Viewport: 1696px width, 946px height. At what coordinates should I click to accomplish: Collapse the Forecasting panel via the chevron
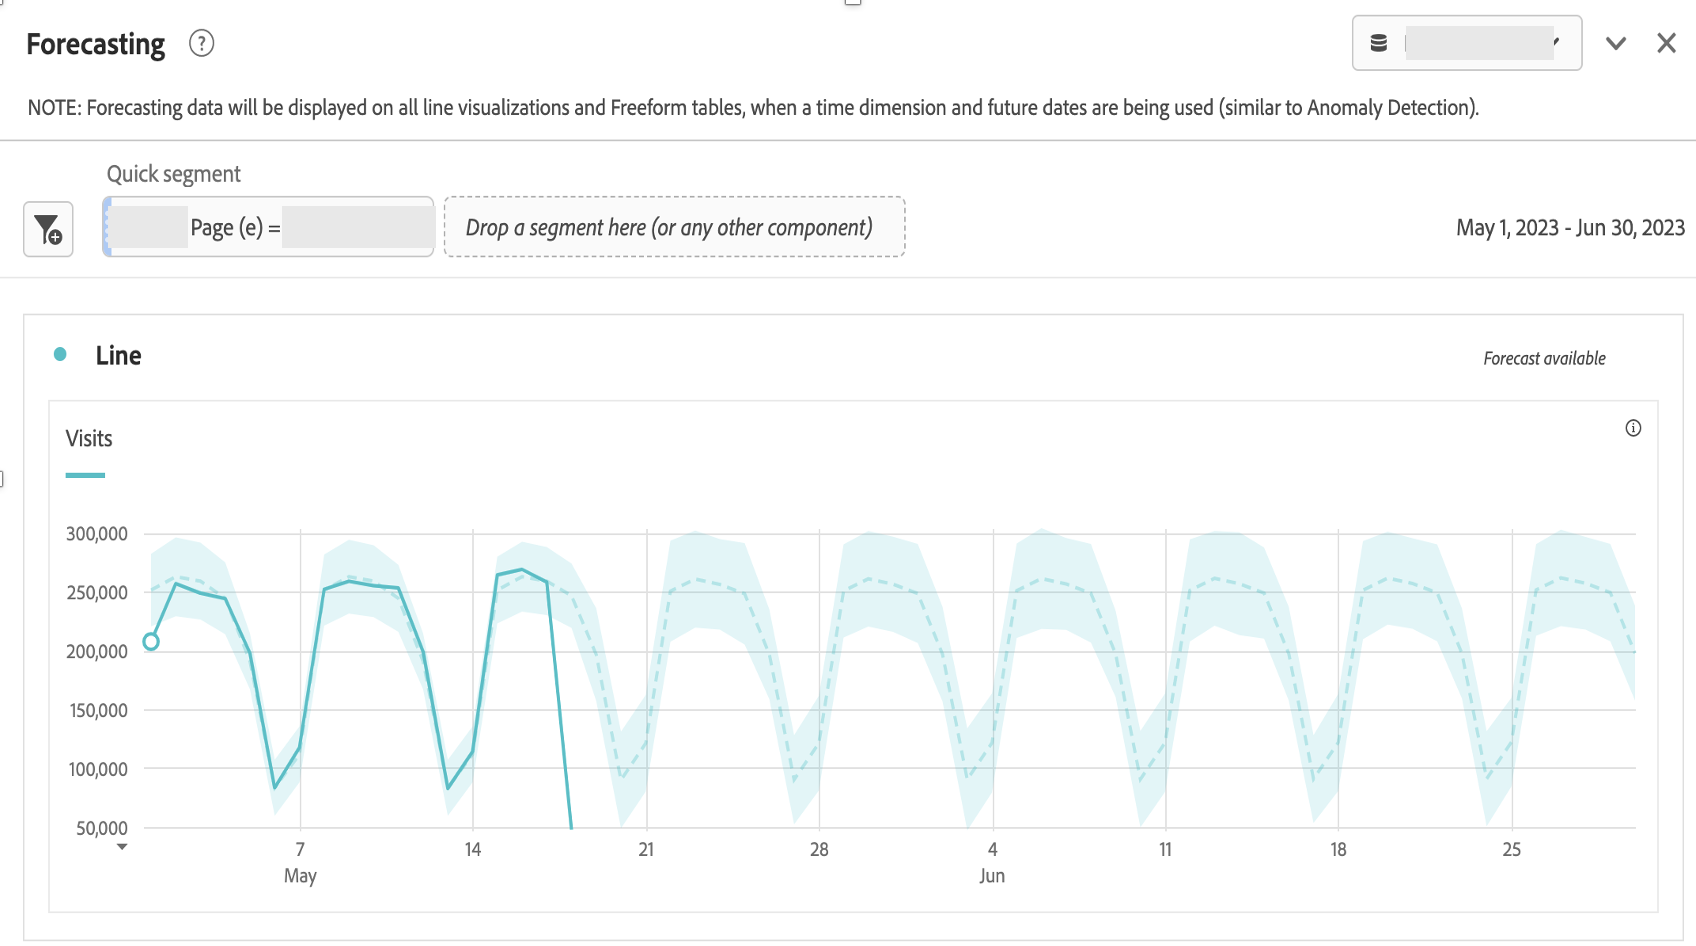[1615, 43]
